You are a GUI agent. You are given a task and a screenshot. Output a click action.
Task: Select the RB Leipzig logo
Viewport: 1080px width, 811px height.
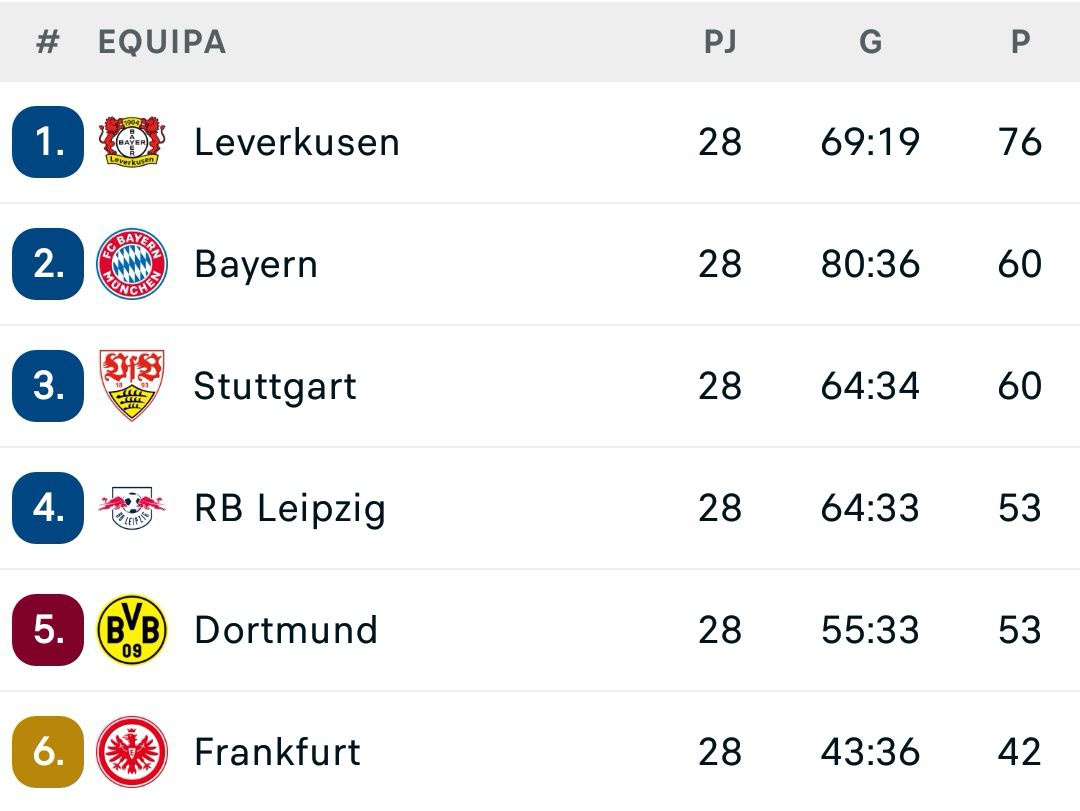point(132,508)
